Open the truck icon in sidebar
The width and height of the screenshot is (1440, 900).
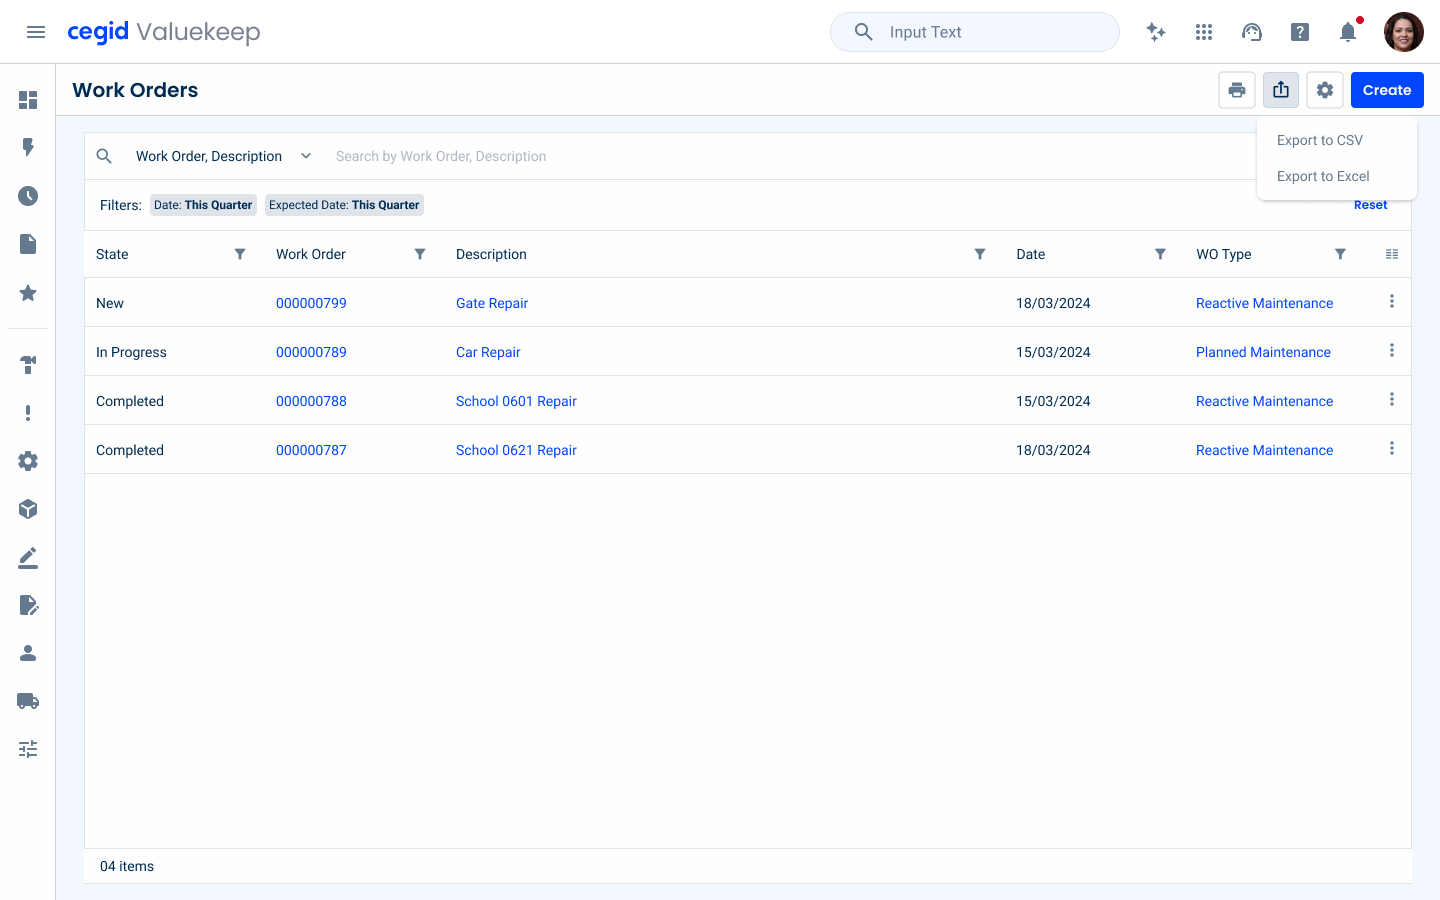[x=28, y=701]
